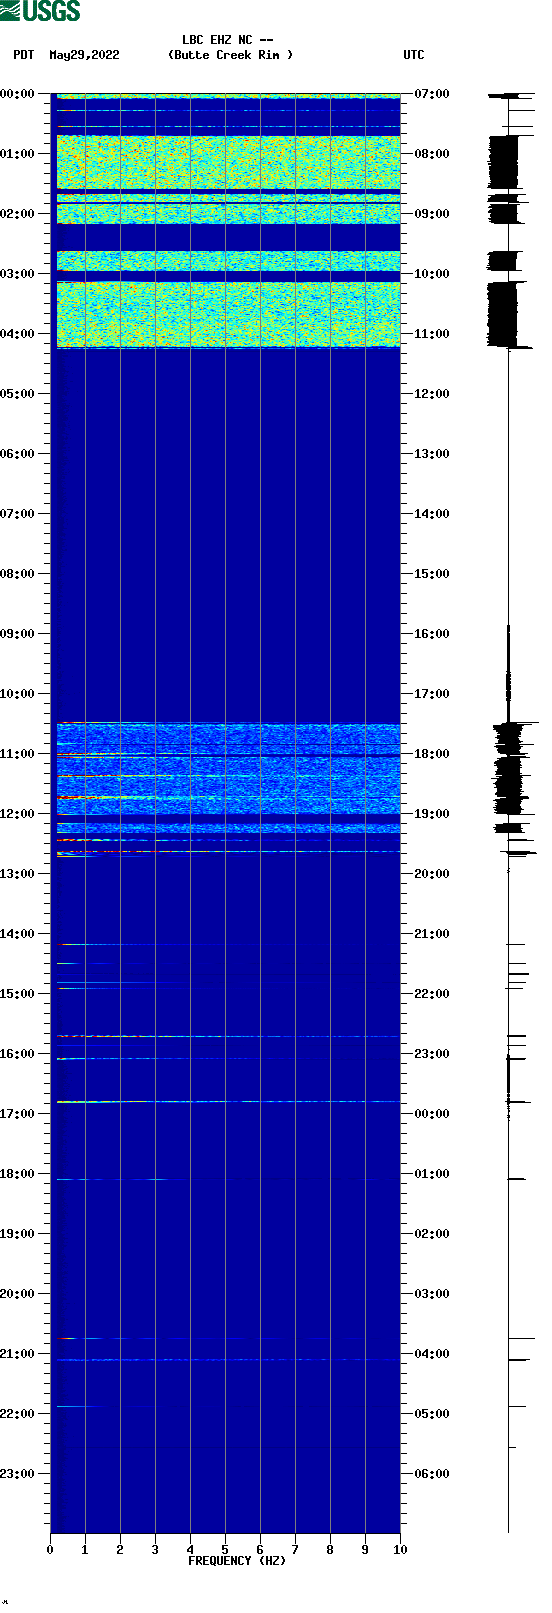Click the UTC '19:00' time label

[432, 814]
